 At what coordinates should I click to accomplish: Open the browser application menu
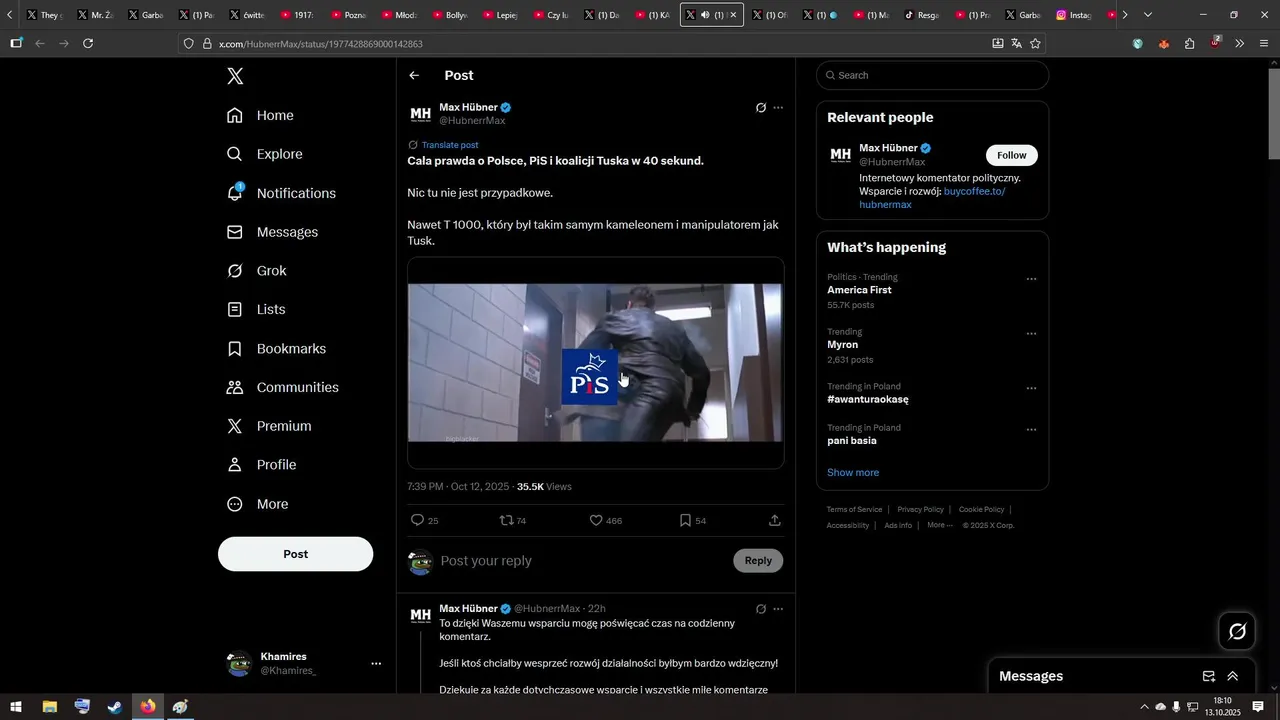1264,43
